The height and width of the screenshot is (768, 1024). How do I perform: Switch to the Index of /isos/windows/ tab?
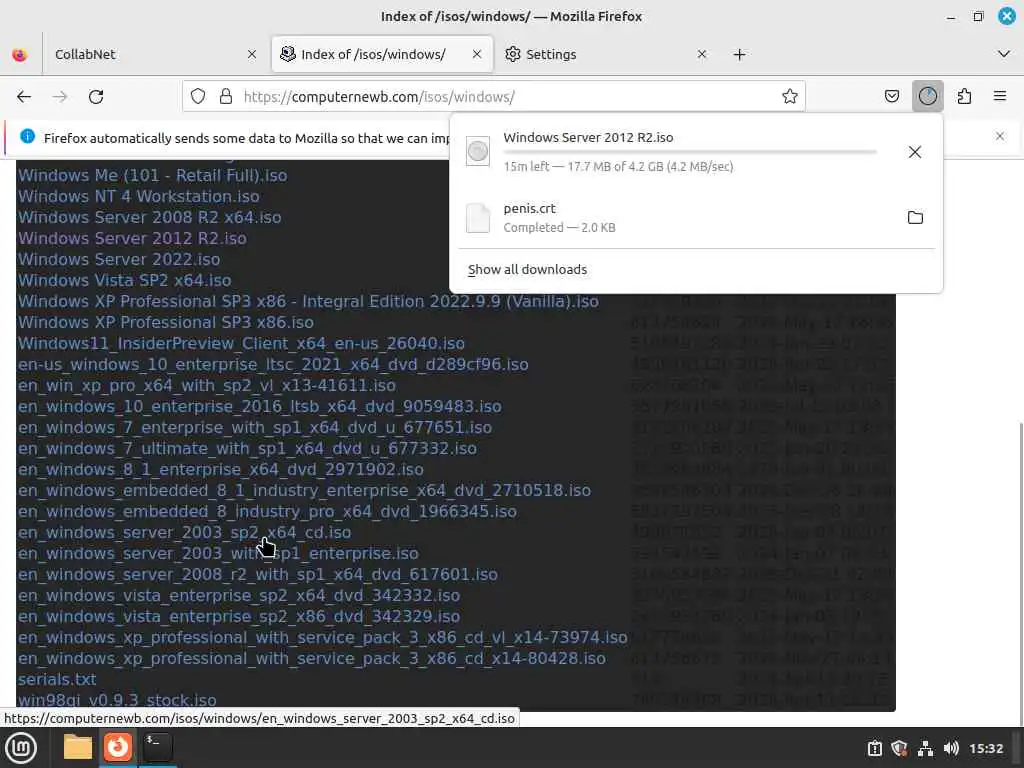point(382,54)
